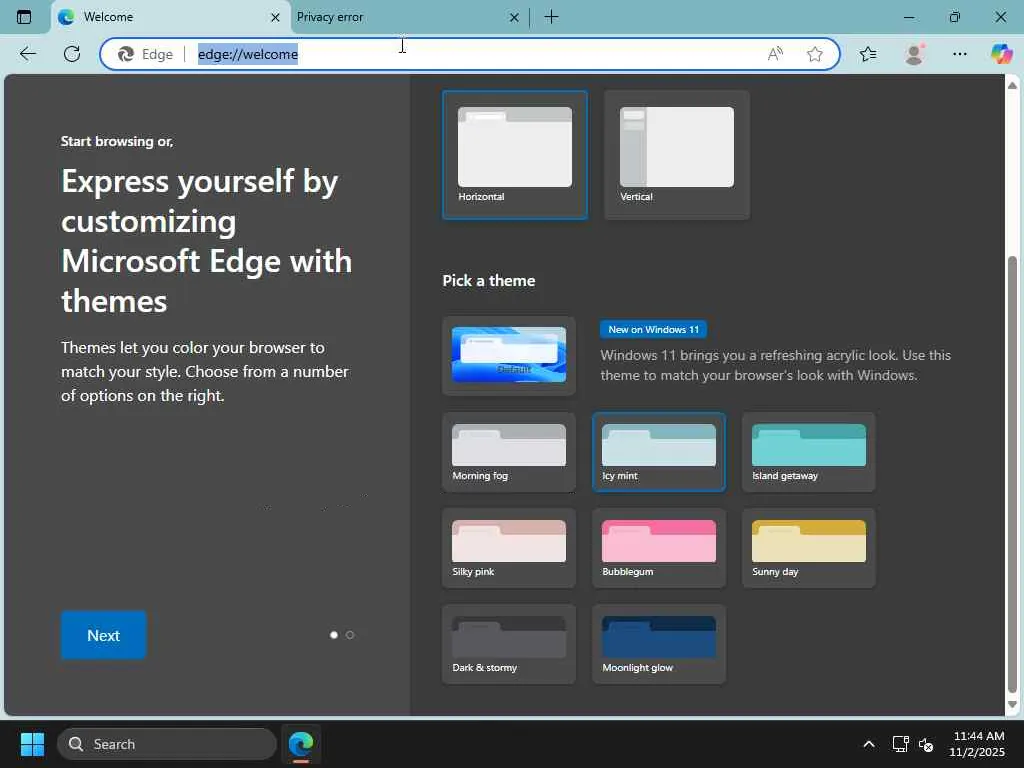Click the Edge site identity icon
The image size is (1024, 768).
[145, 54]
